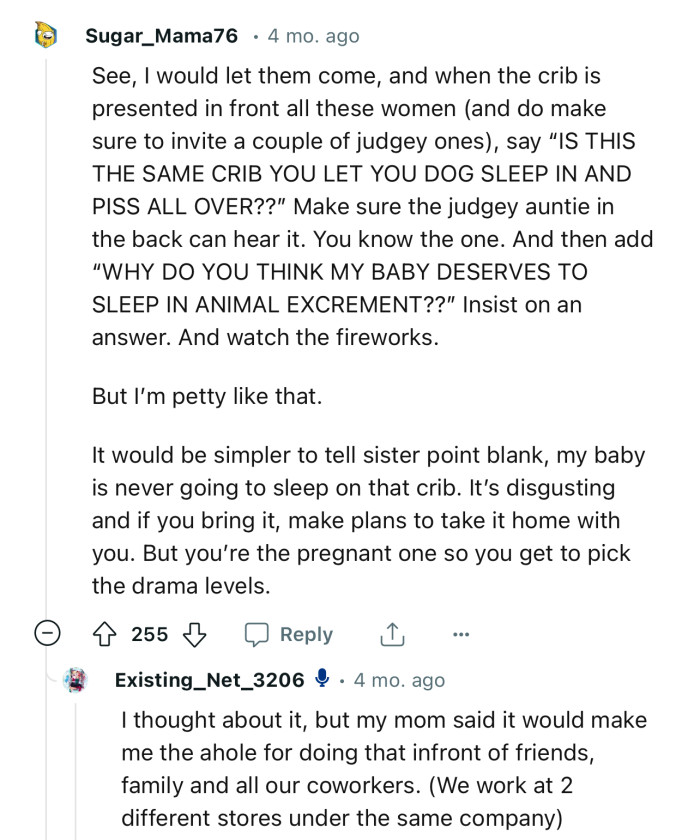
Task: Click the share icon below the comment
Action: [x=392, y=634]
